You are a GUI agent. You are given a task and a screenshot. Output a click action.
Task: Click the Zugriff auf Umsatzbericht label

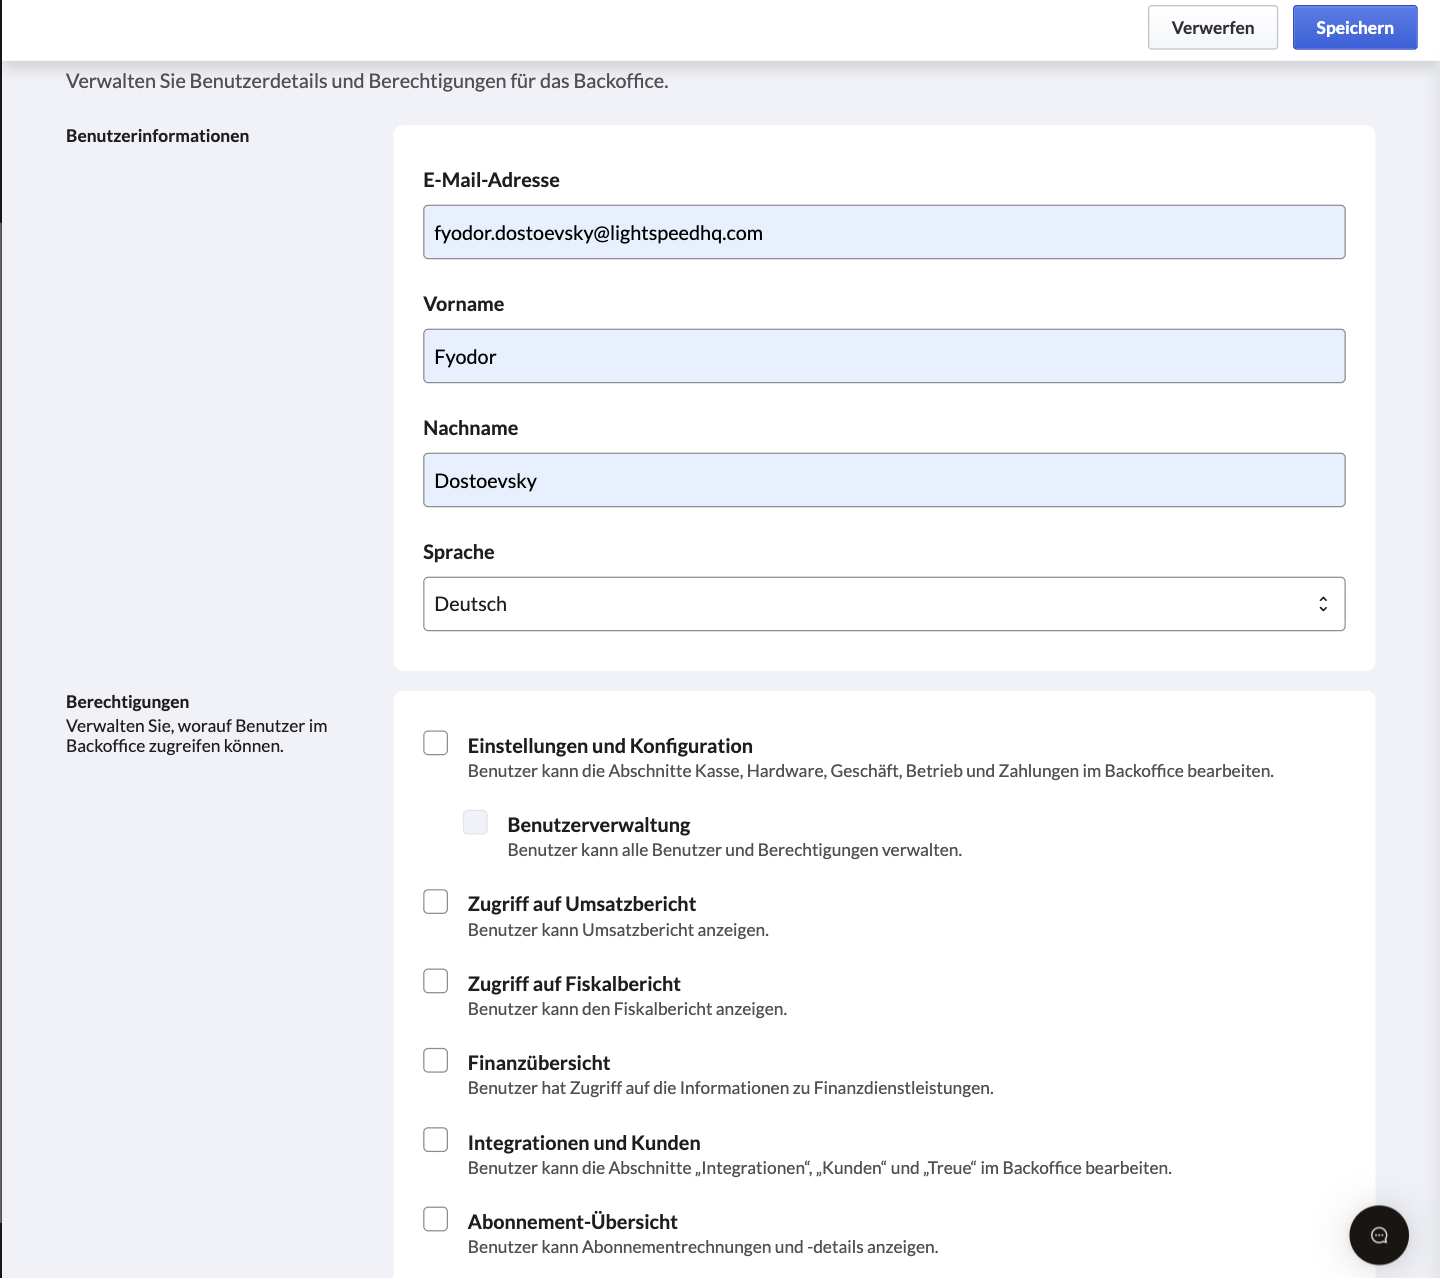click(582, 904)
